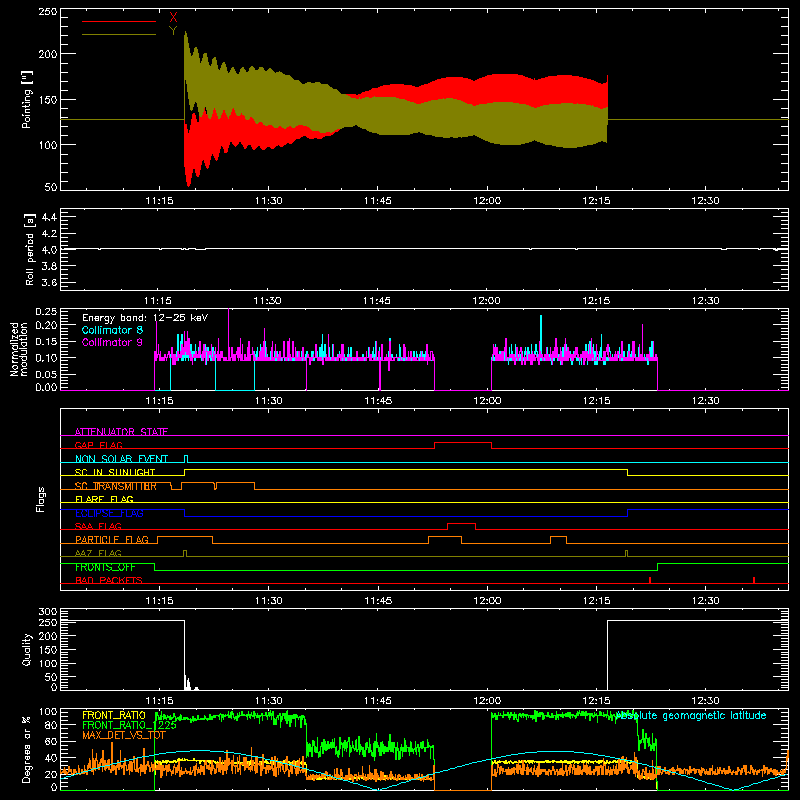Click the '0.00' modulation tick label

[x=46, y=387]
